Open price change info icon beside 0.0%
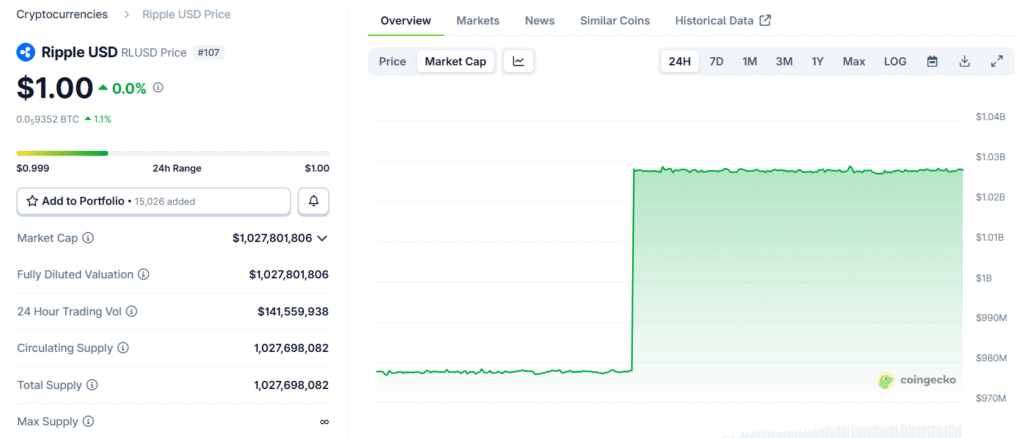Screen dimensions: 1024x438 [158, 87]
